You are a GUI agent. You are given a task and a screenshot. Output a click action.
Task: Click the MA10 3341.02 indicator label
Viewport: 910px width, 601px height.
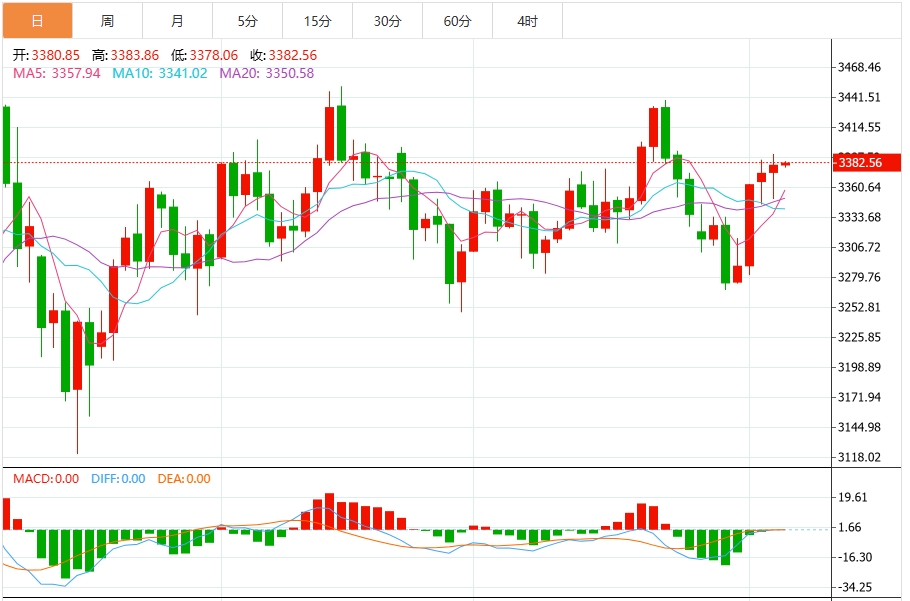(x=160, y=73)
